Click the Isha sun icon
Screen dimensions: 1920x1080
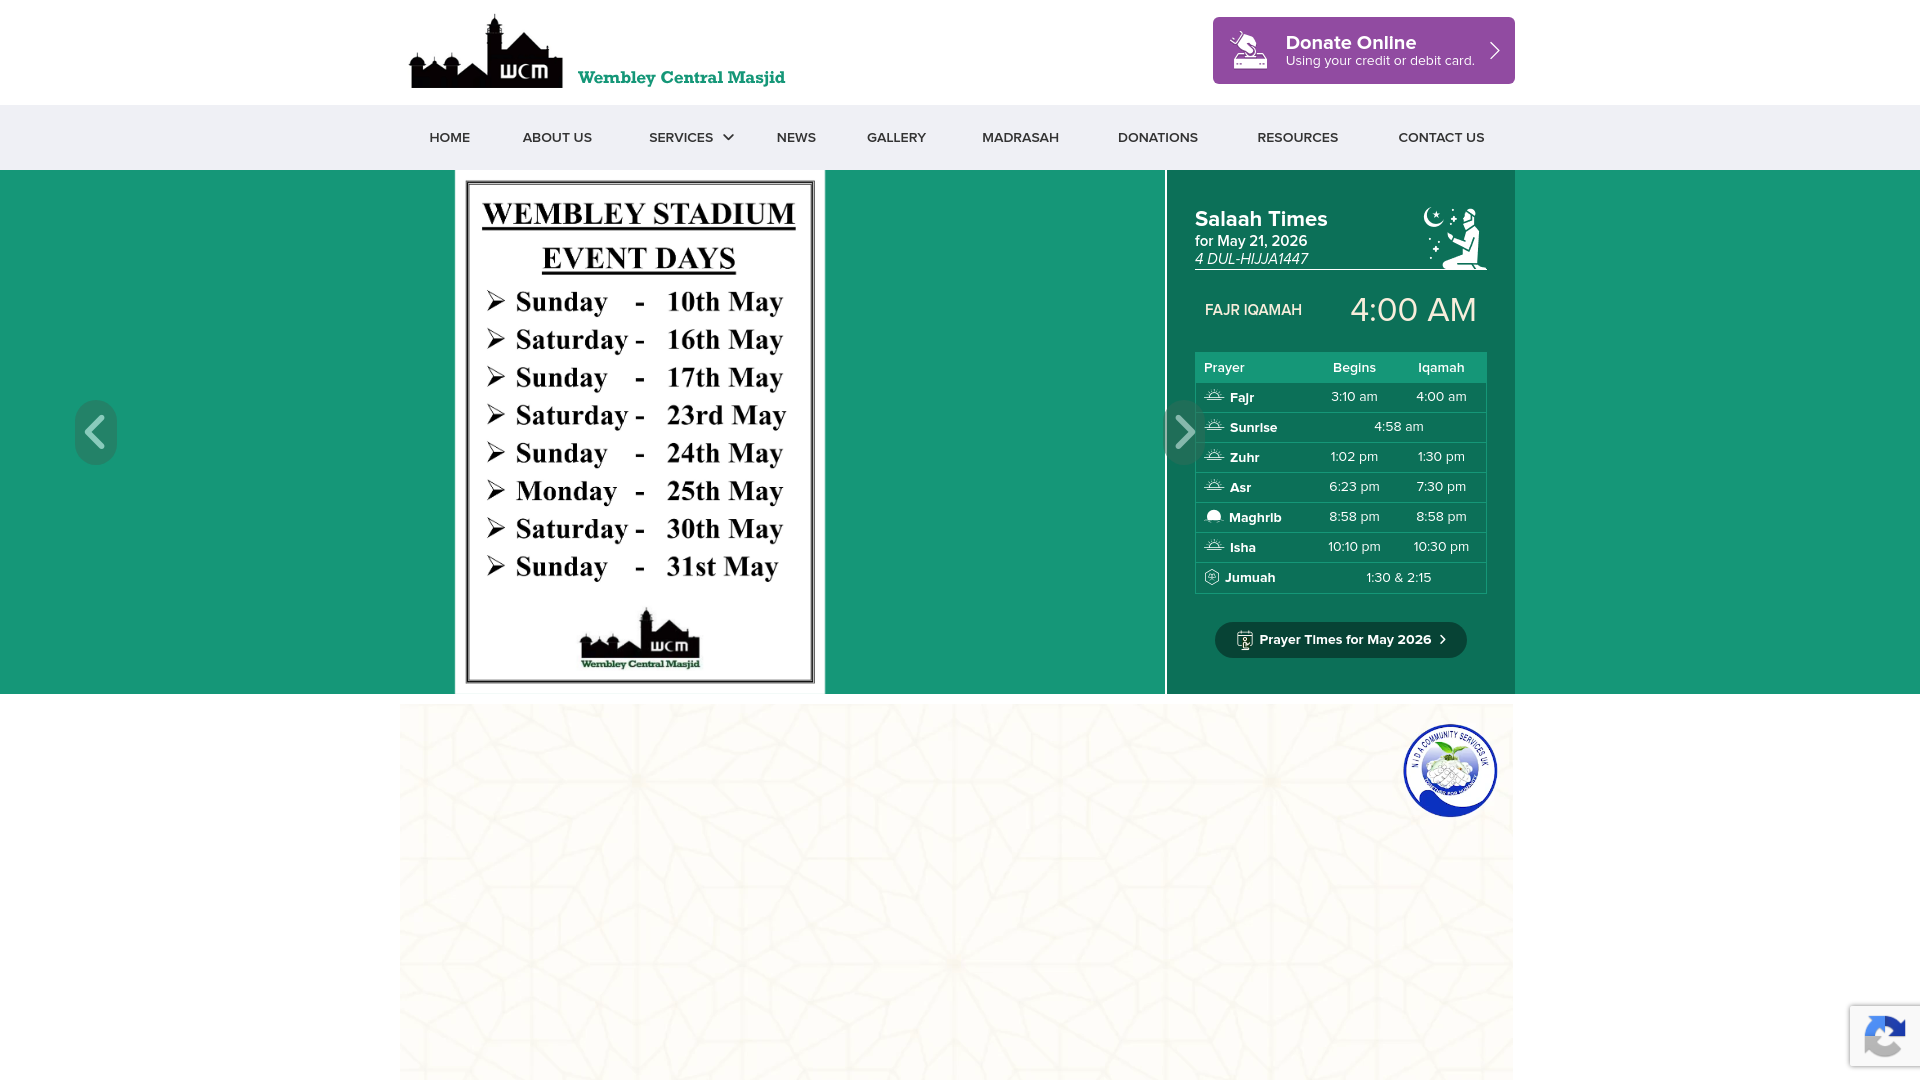(1214, 547)
